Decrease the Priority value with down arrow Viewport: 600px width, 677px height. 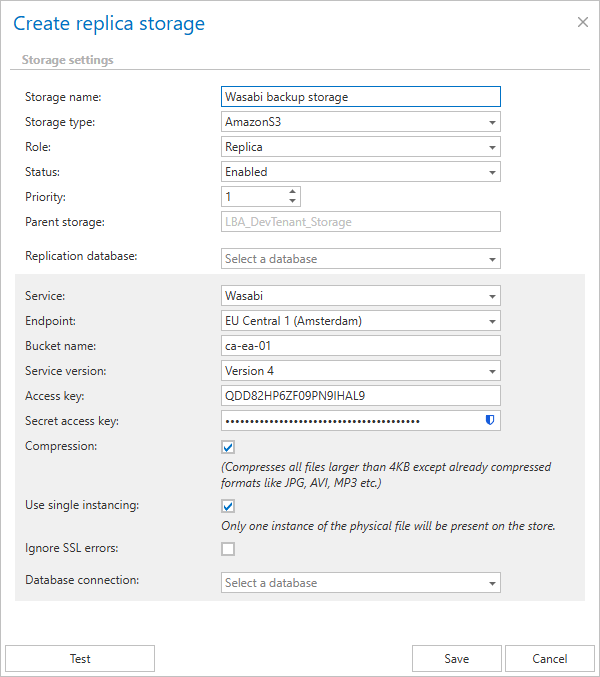tap(292, 201)
